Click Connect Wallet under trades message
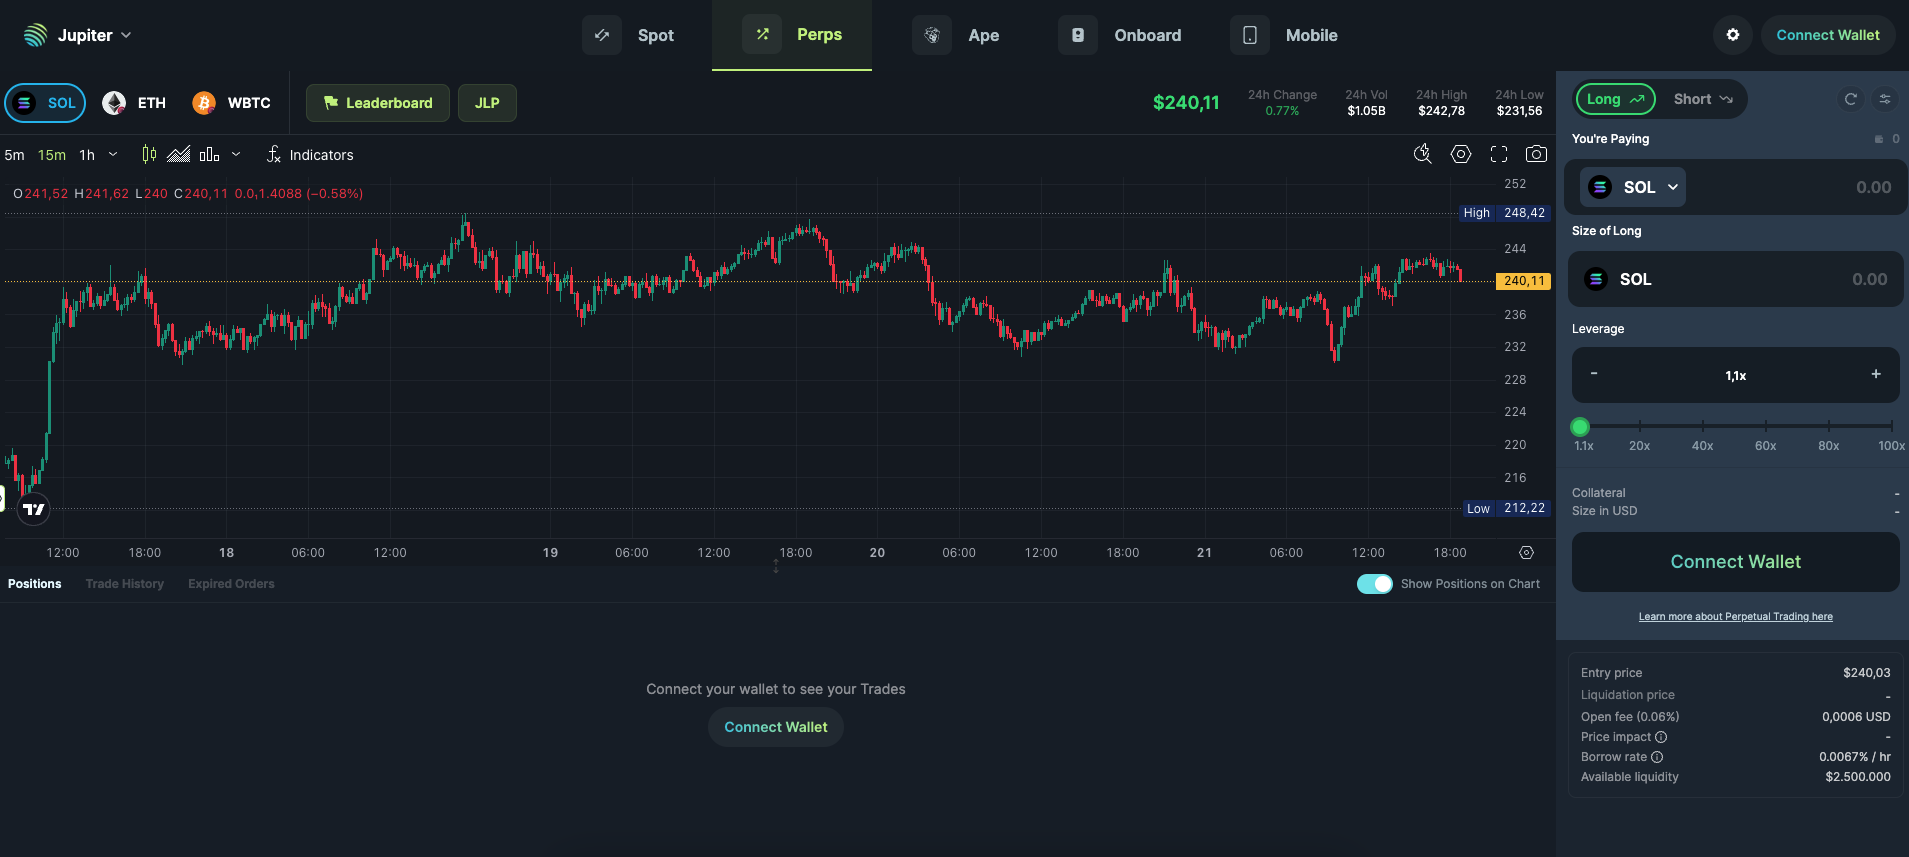Viewport: 1909px width, 857px height. 776,727
